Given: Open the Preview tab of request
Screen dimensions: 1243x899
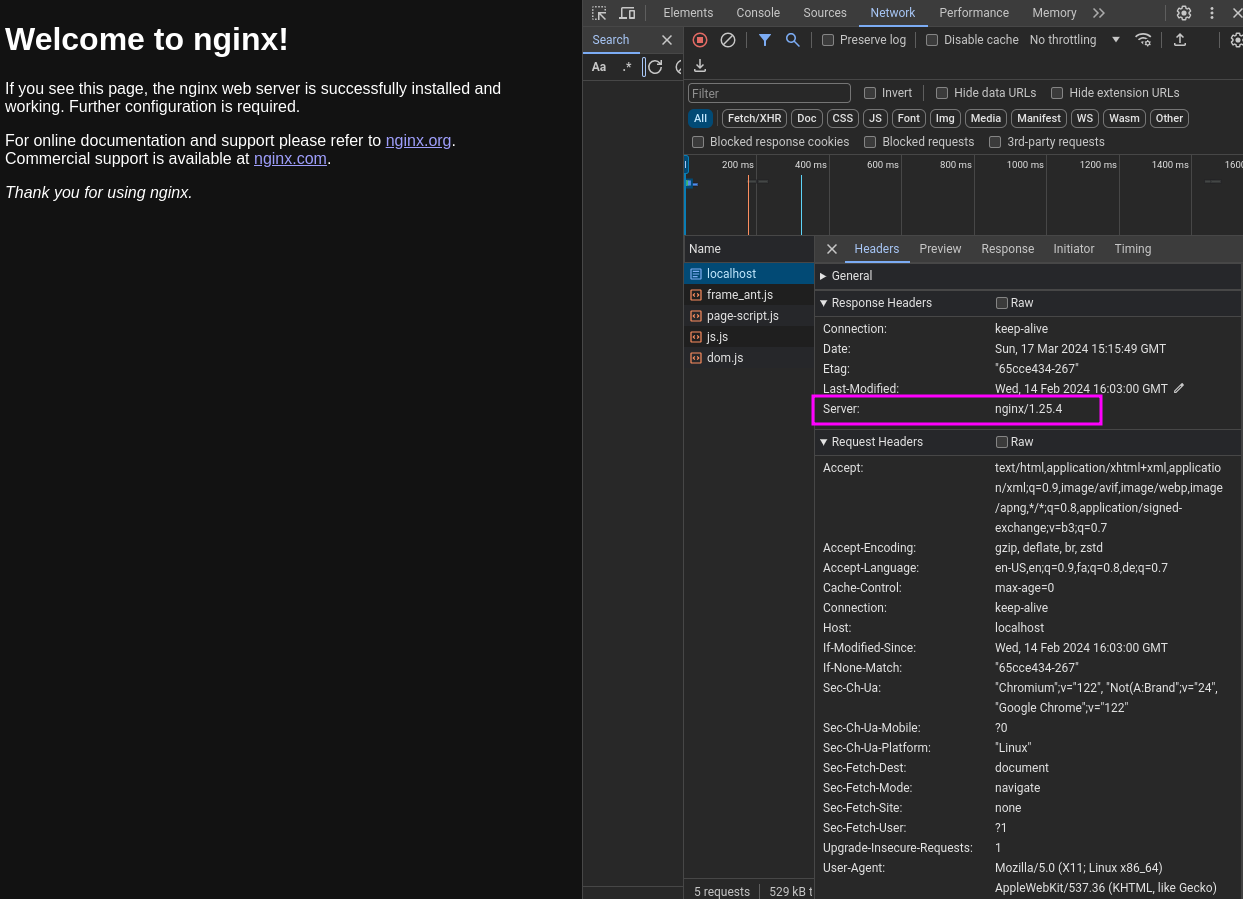Looking at the screenshot, I should (x=940, y=249).
